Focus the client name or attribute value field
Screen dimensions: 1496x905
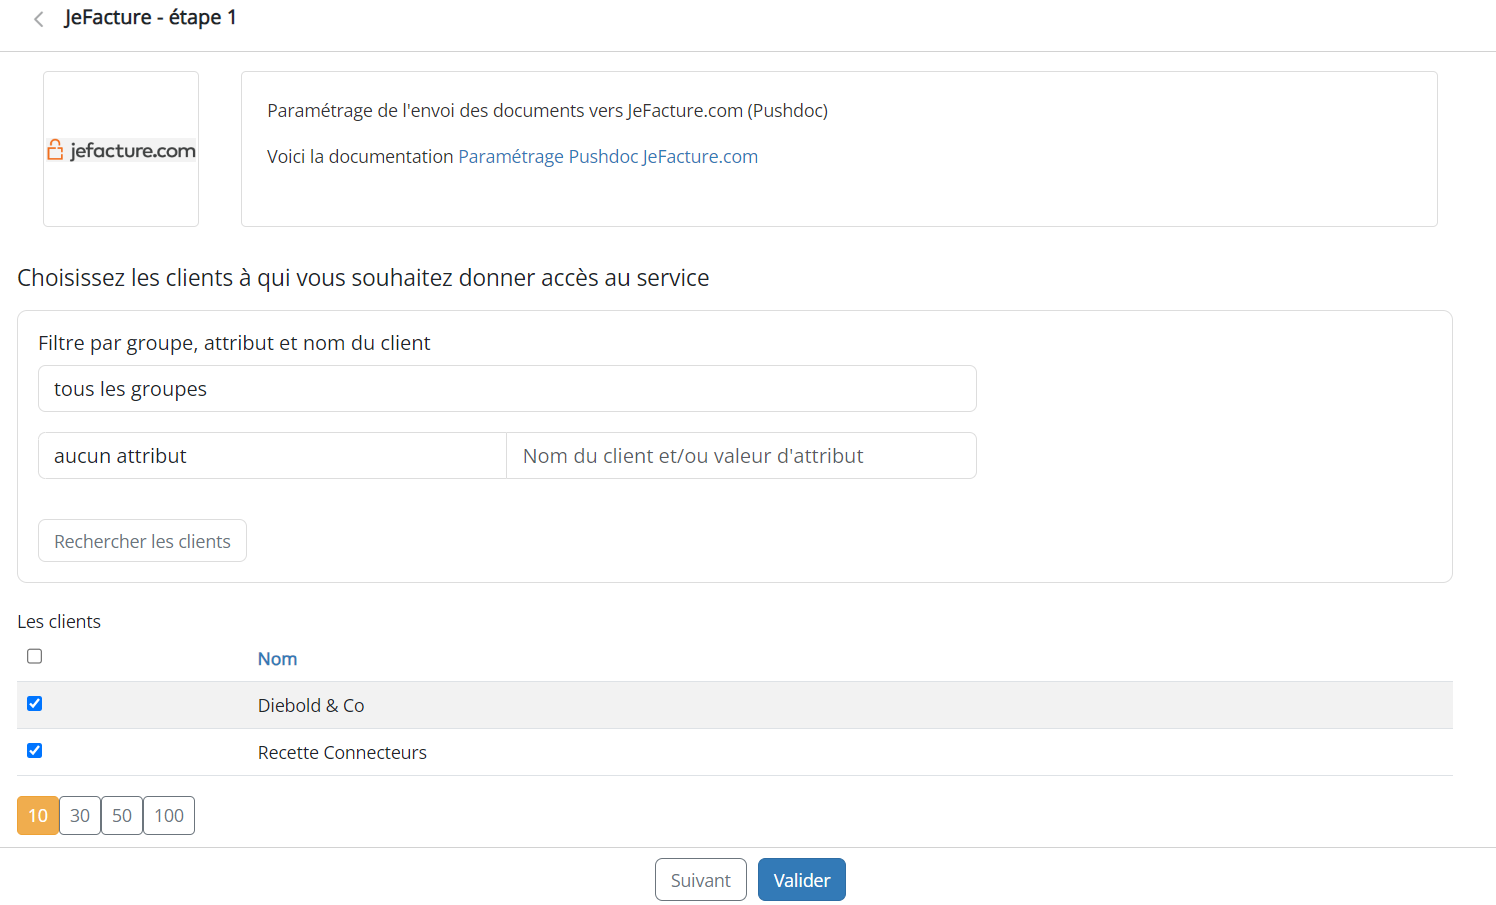(x=741, y=456)
